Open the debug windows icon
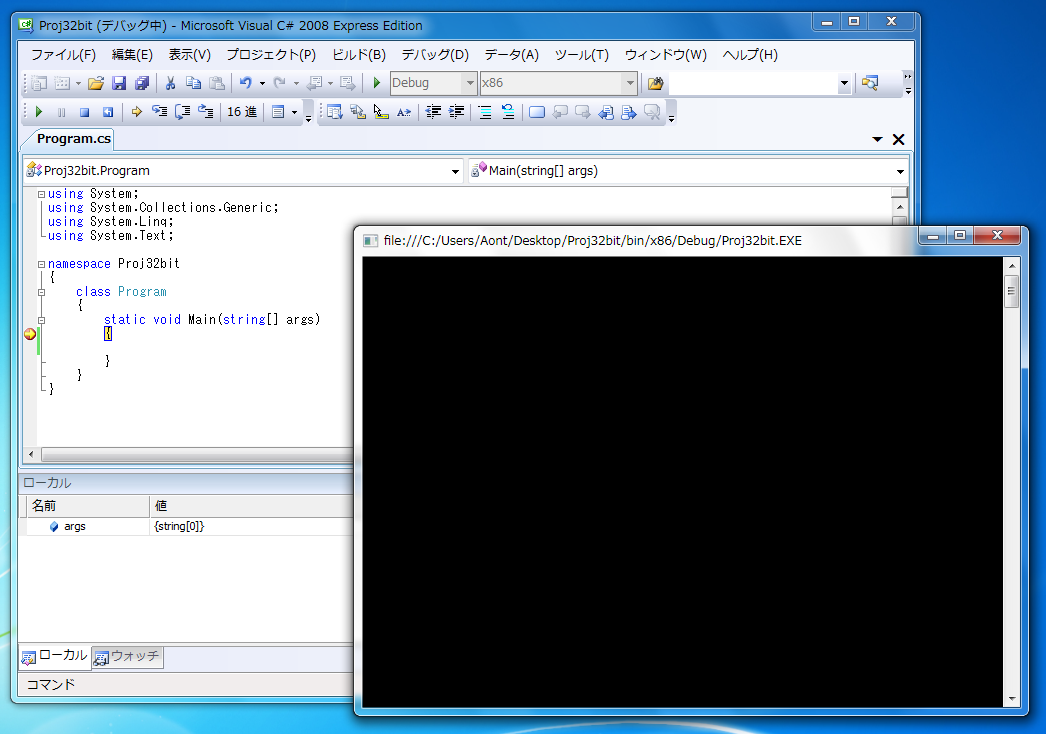 point(278,112)
